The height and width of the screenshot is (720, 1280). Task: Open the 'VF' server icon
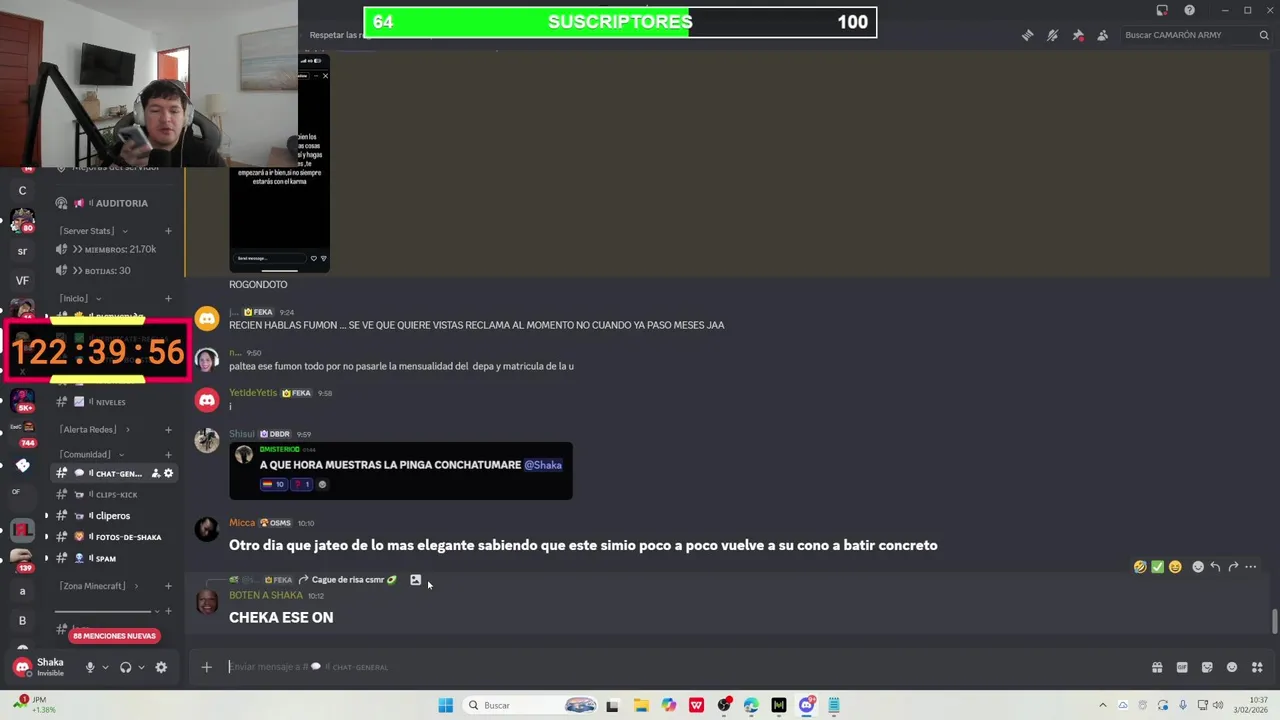click(x=22, y=281)
